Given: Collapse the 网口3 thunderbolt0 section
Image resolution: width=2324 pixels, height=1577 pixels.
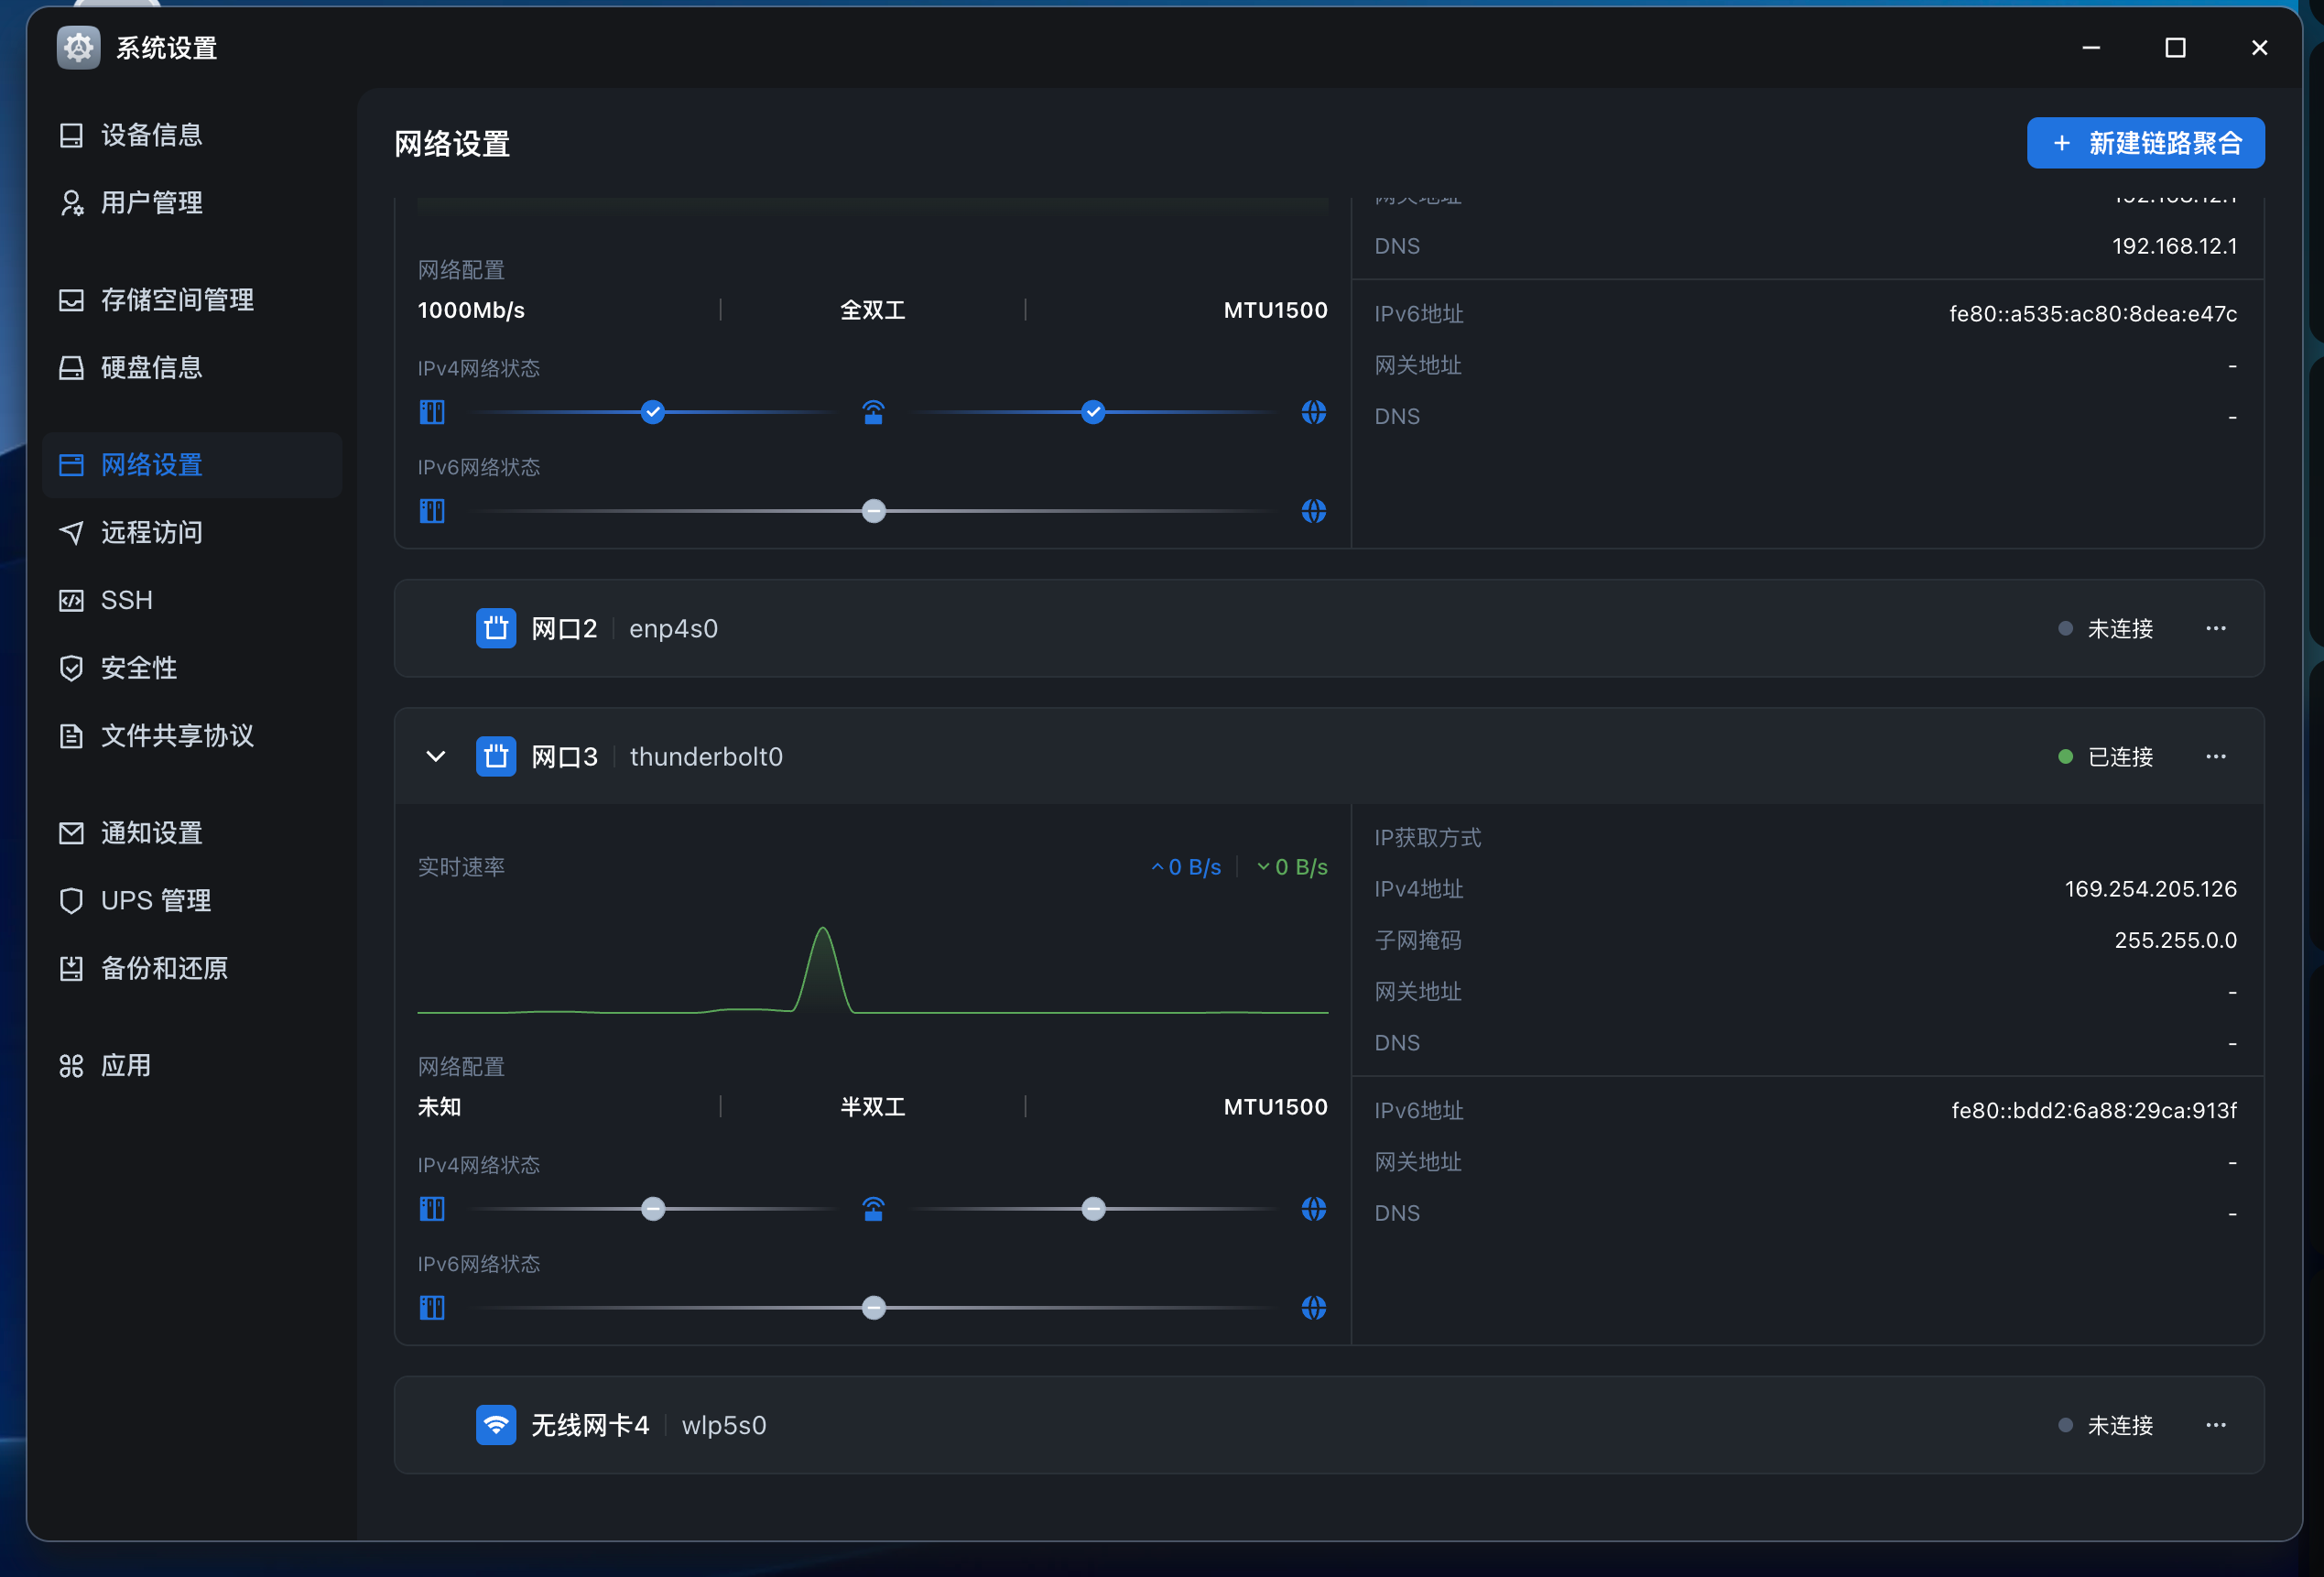Looking at the screenshot, I should [436, 756].
